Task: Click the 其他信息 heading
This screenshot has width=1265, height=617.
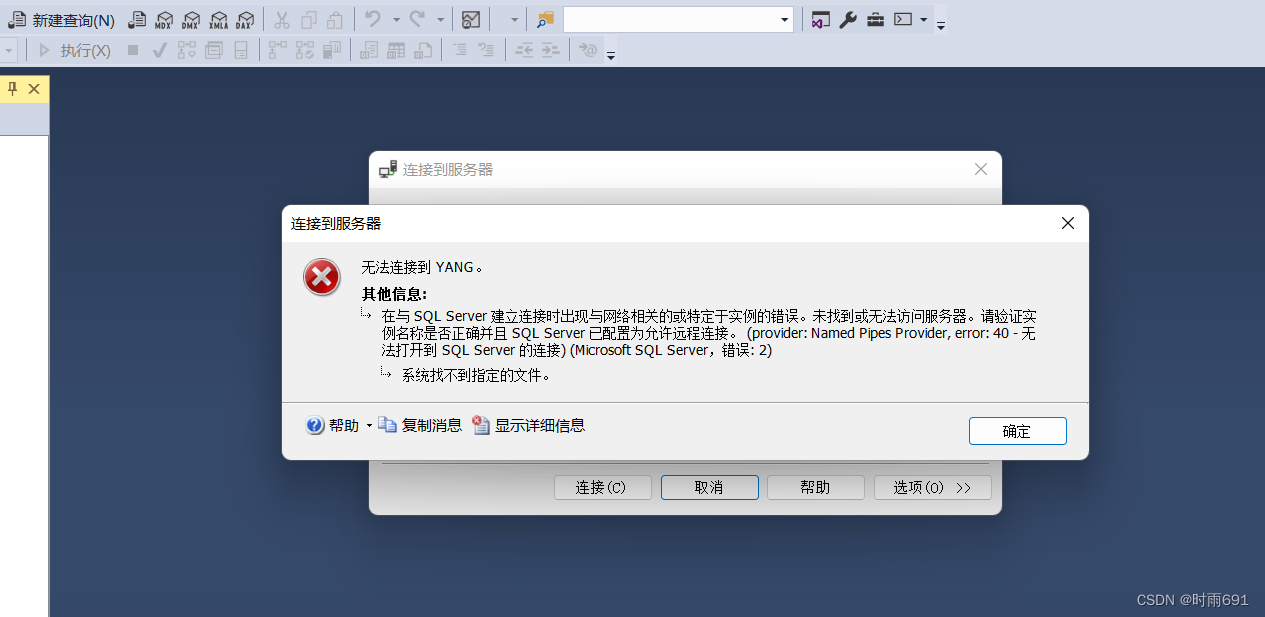Action: pos(395,294)
